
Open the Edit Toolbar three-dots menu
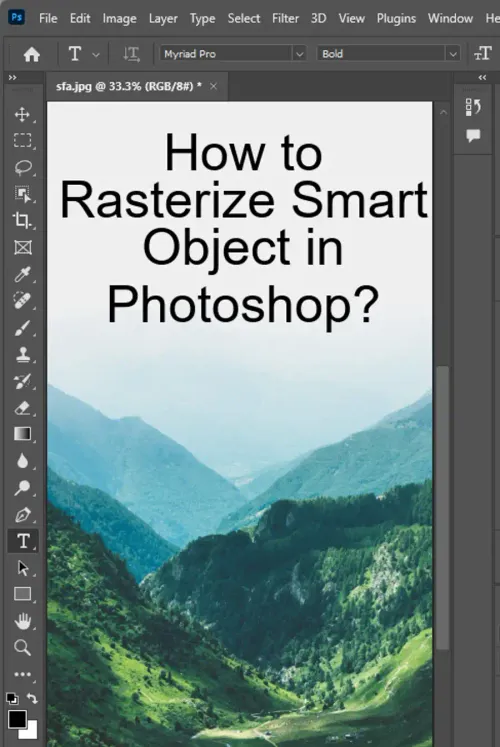coord(22,674)
